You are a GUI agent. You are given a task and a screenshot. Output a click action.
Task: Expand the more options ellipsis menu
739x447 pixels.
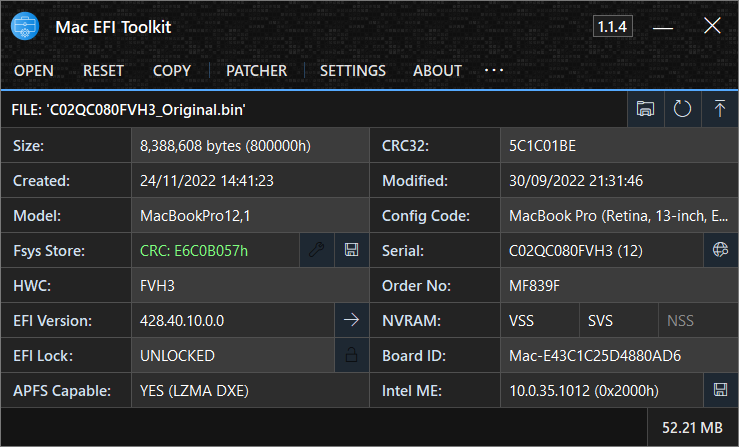coord(494,71)
